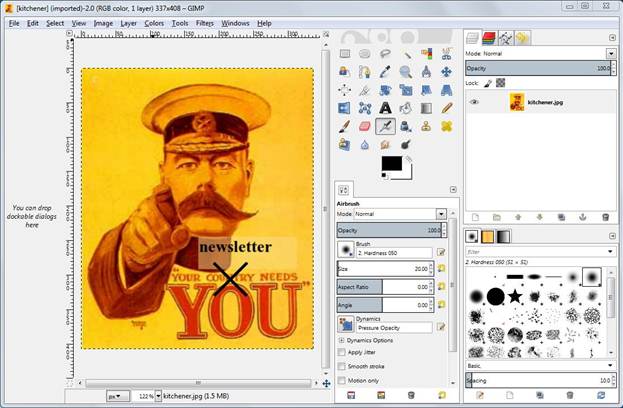The height and width of the screenshot is (408, 623).
Task: Hide the kitchener.jpg layer with eye icon
Action: click(x=474, y=102)
